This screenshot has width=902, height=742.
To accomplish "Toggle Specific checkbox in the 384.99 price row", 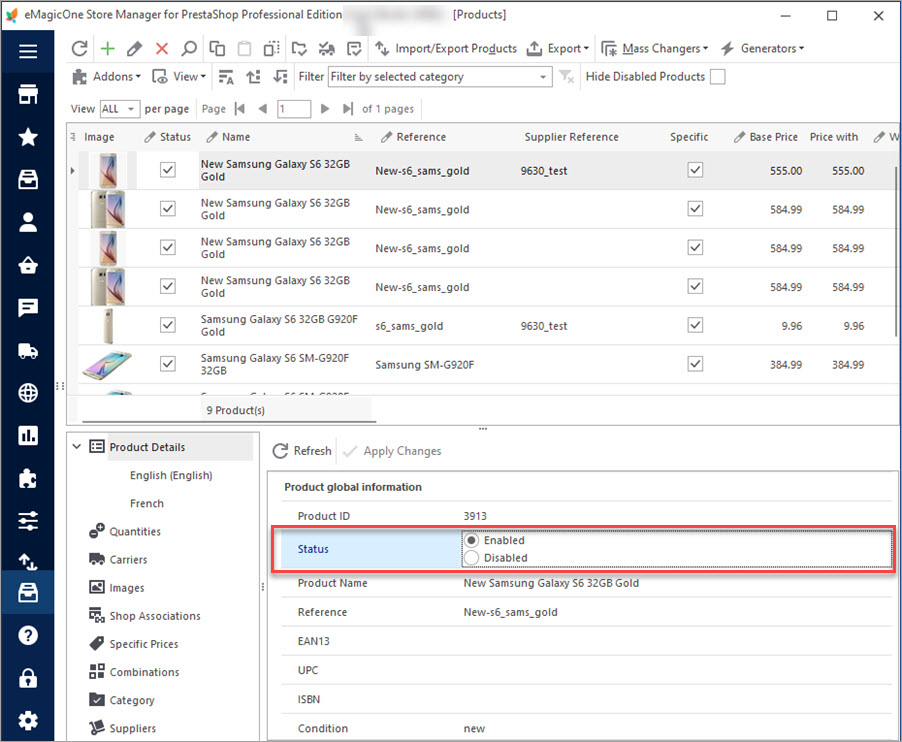I will (695, 364).
